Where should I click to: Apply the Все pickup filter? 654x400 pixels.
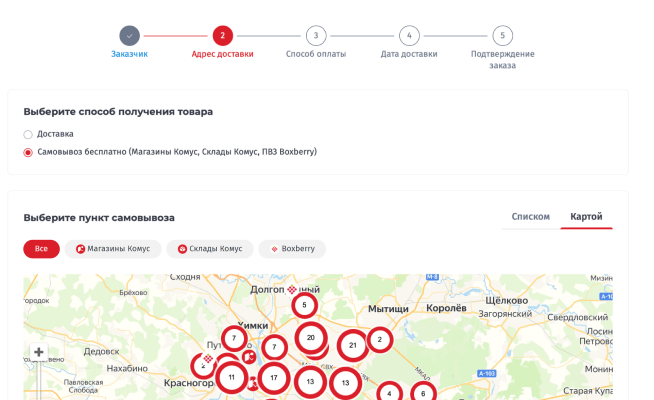(41, 249)
